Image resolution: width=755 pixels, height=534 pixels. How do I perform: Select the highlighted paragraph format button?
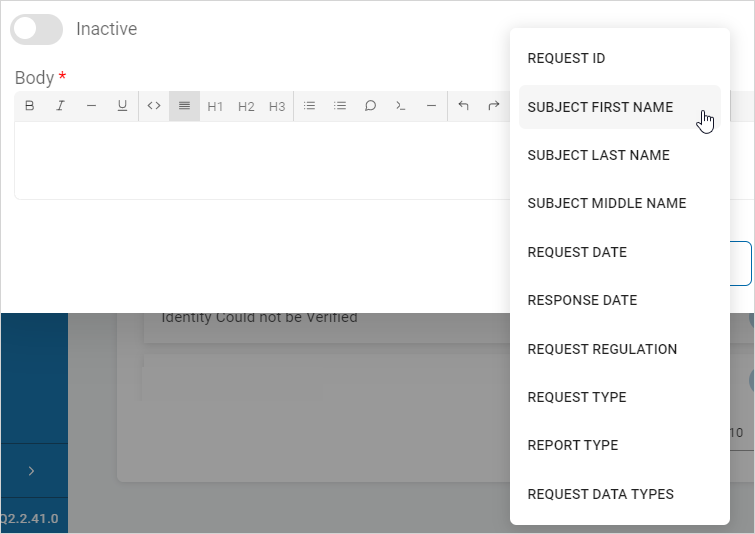click(184, 106)
